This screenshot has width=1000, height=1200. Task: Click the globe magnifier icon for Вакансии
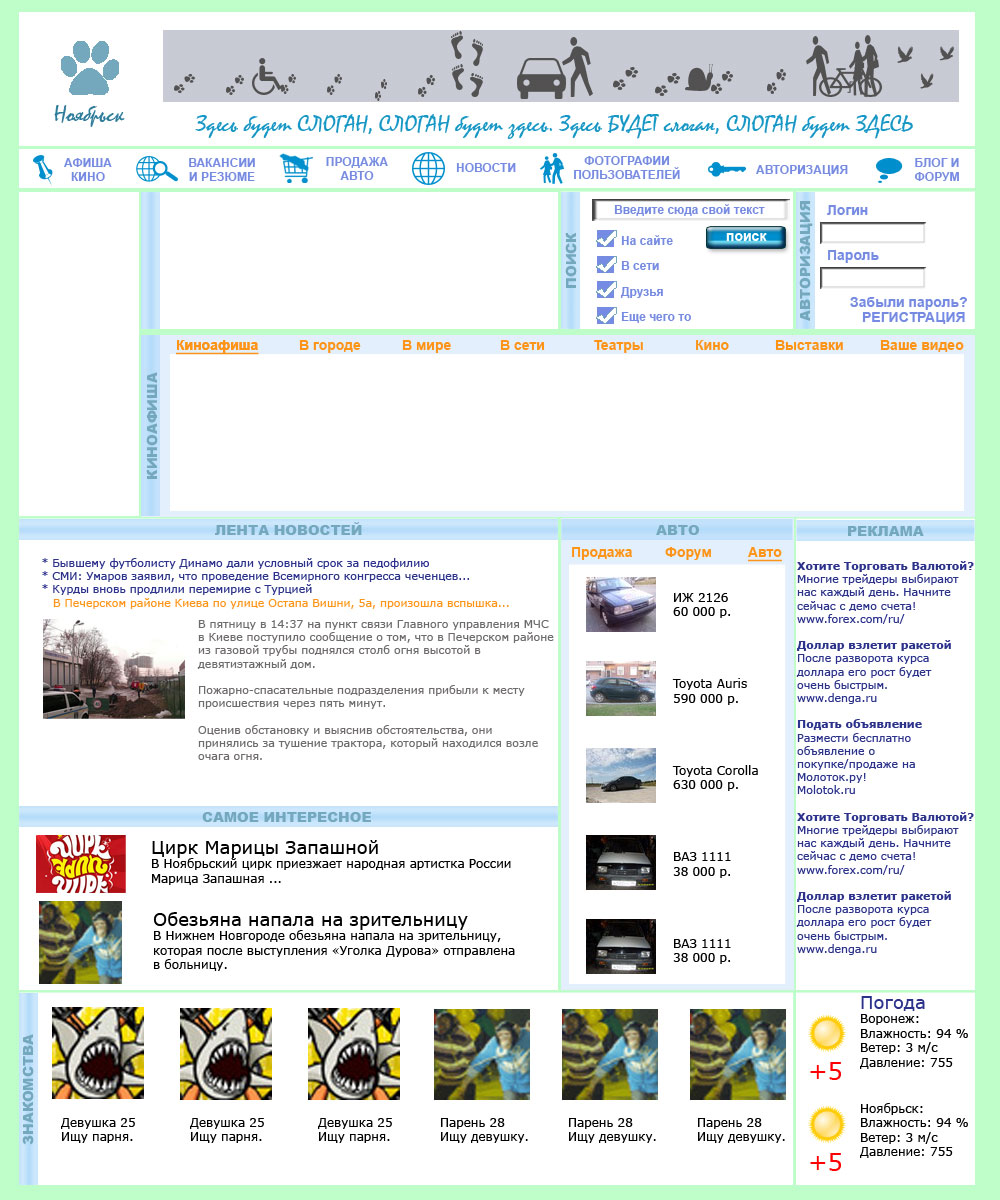(x=156, y=169)
